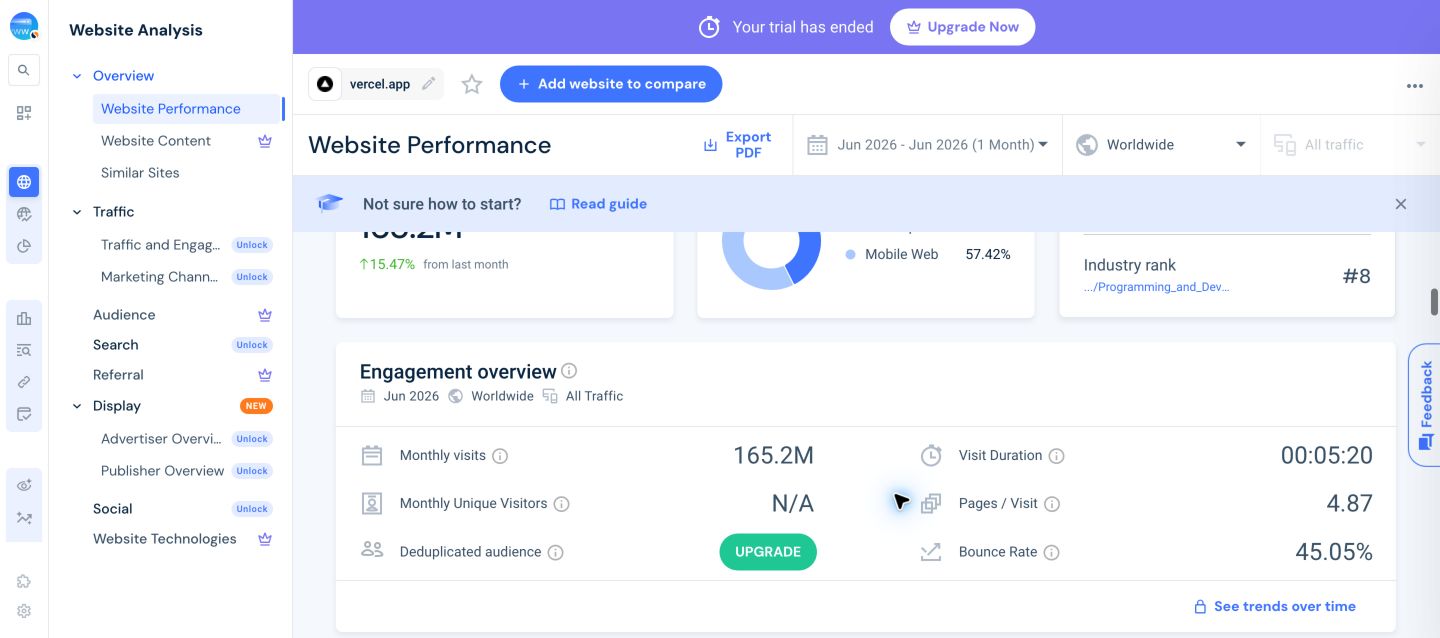
Task: Collapse the Display section chevron
Action: pos(77,406)
